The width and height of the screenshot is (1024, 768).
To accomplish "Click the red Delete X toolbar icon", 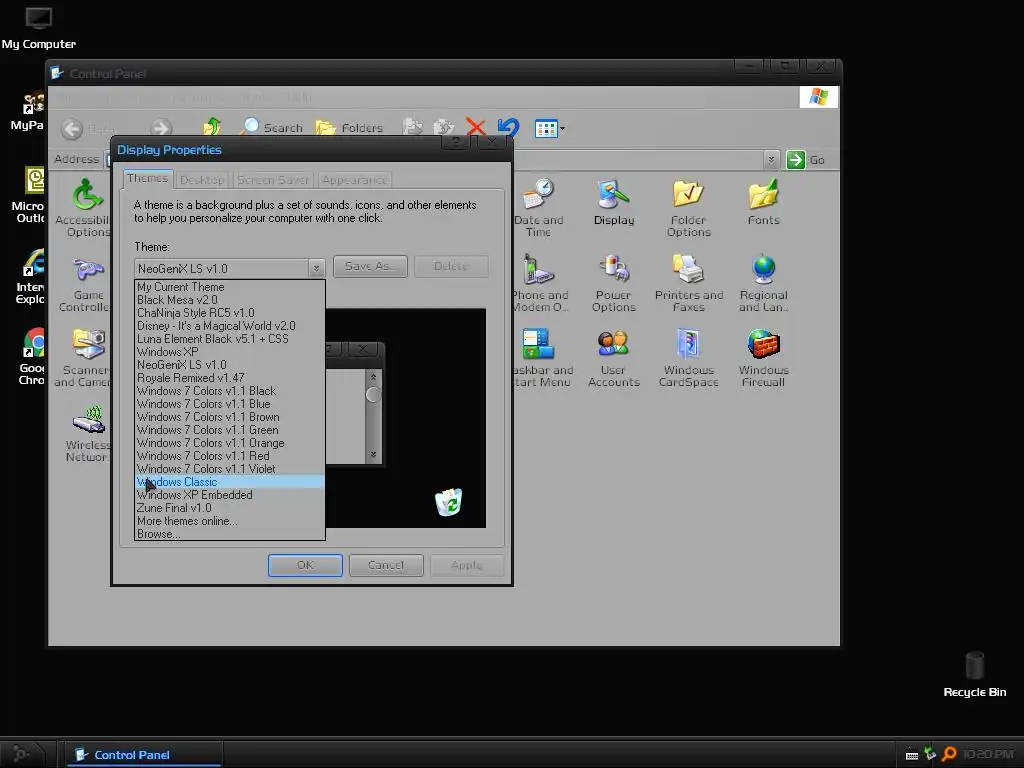I will [475, 127].
